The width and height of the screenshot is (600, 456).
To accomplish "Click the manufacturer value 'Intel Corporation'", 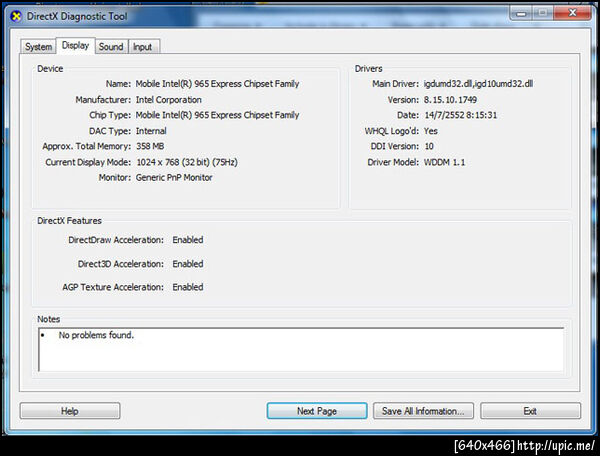I will click(169, 100).
